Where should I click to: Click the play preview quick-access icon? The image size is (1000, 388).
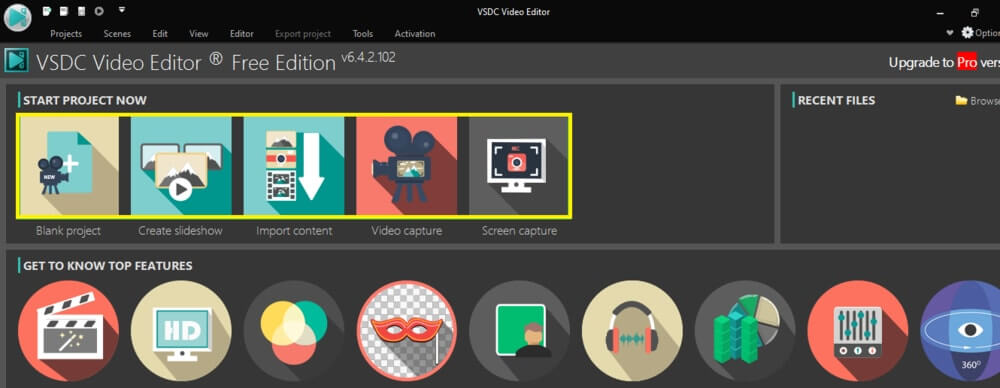pos(99,11)
